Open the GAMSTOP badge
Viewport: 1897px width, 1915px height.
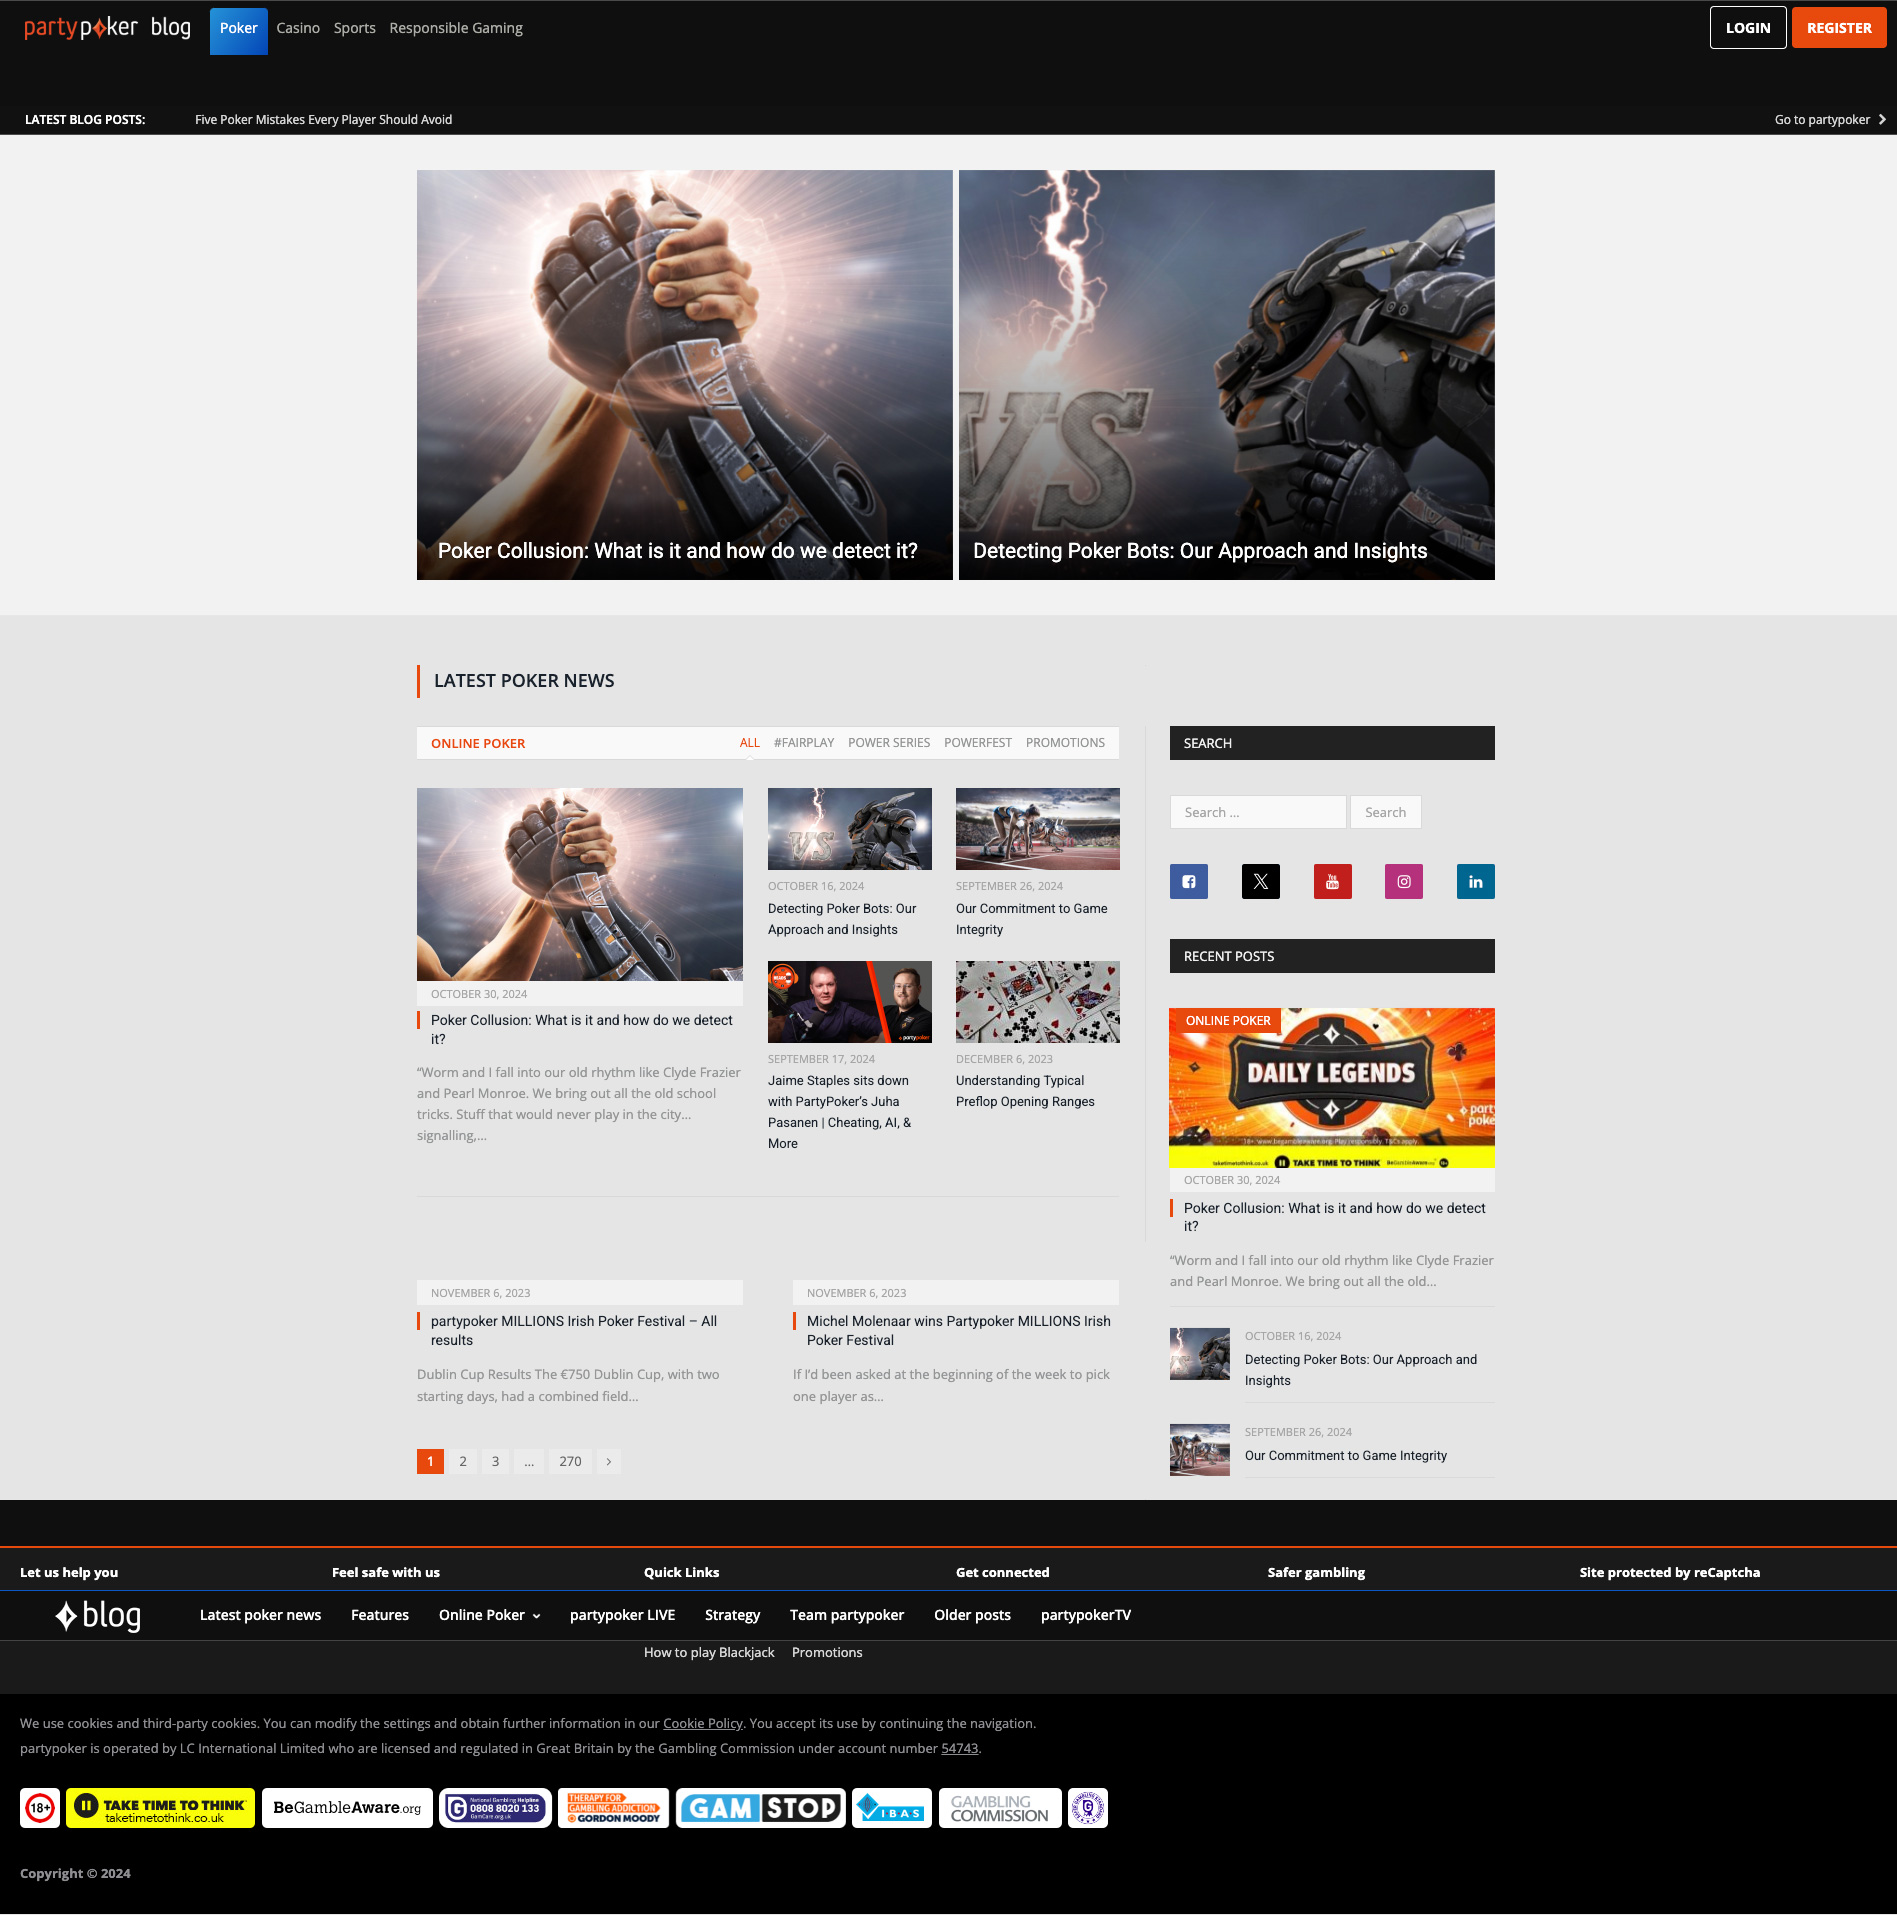click(760, 1807)
